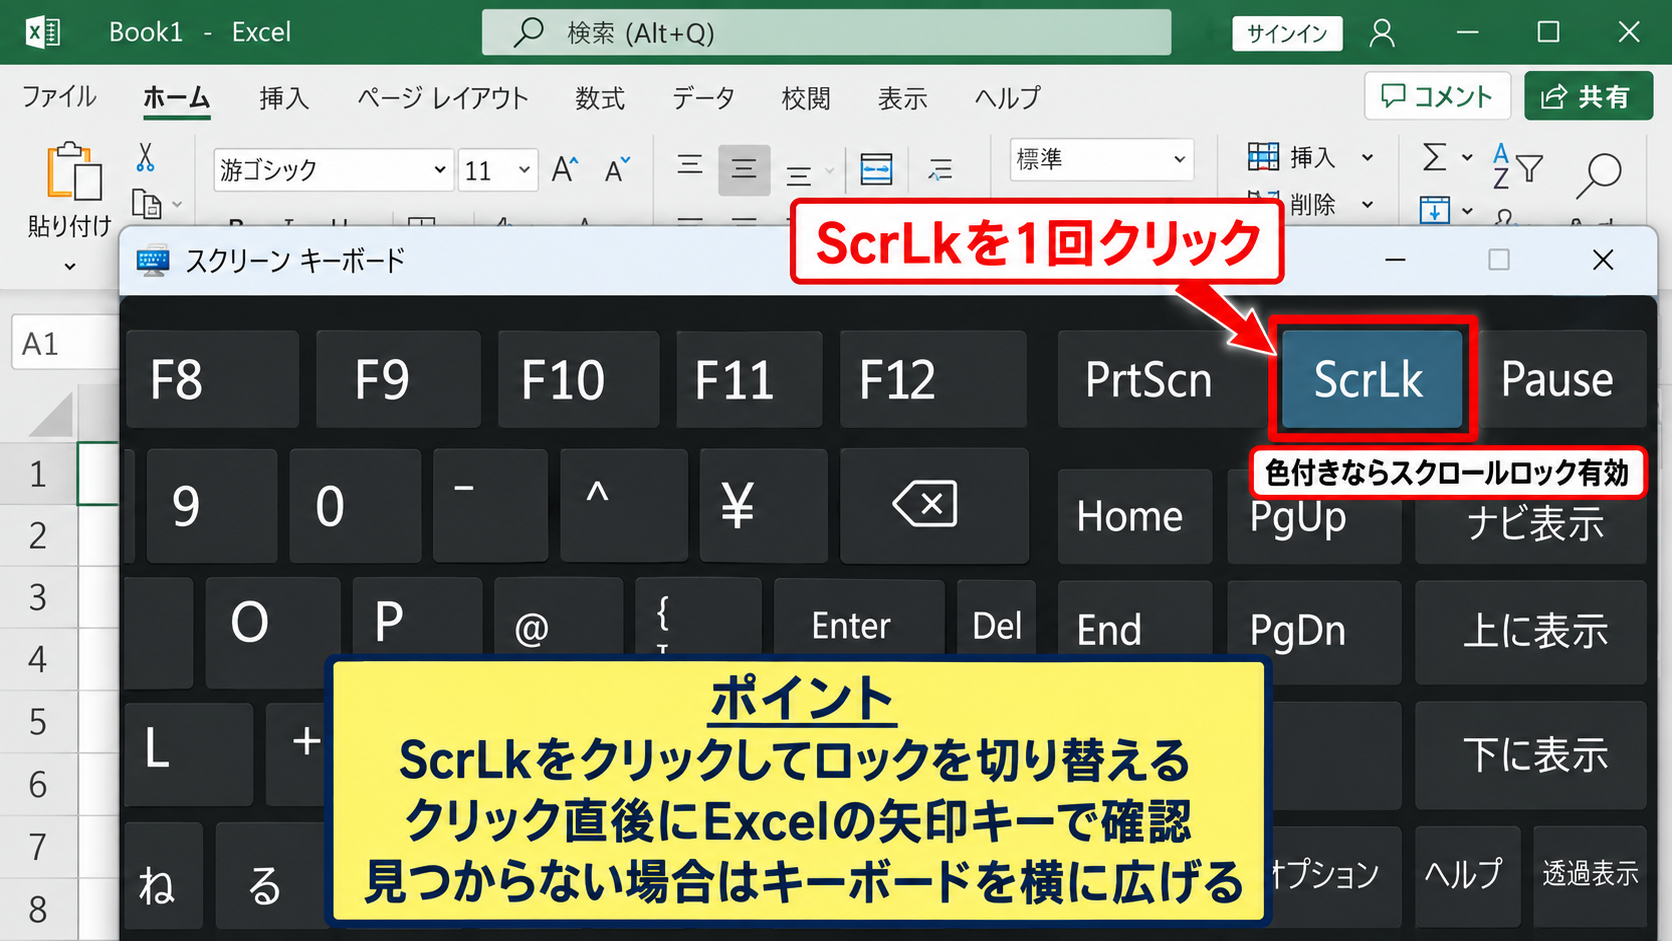
Task: Tap the 9 key
Action: click(x=212, y=505)
